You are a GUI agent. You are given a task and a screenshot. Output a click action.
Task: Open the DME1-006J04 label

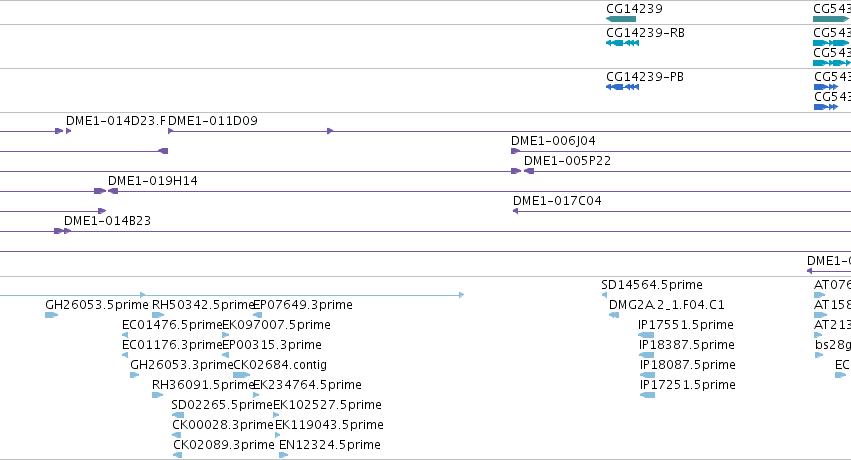(553, 141)
